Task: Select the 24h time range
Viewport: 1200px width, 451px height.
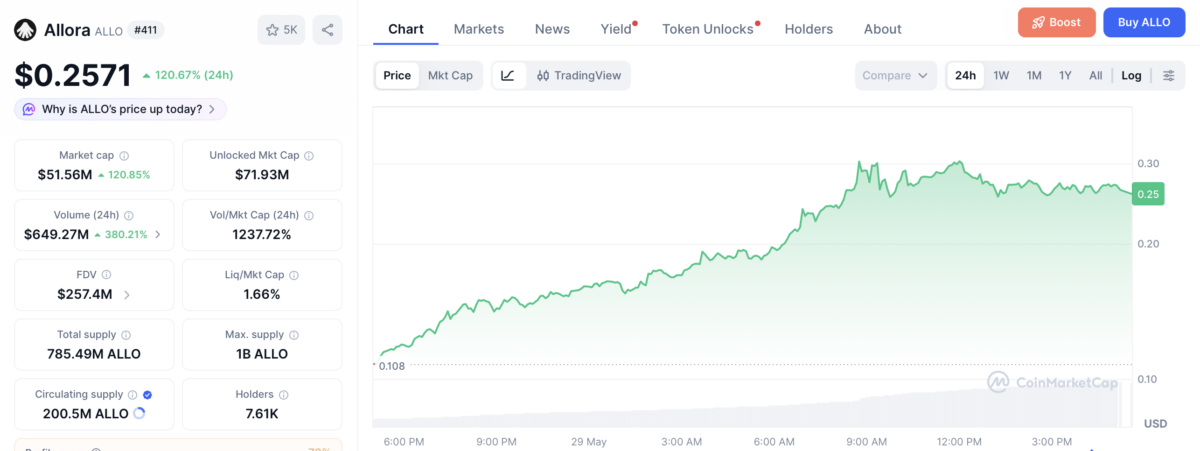Action: tap(966, 75)
